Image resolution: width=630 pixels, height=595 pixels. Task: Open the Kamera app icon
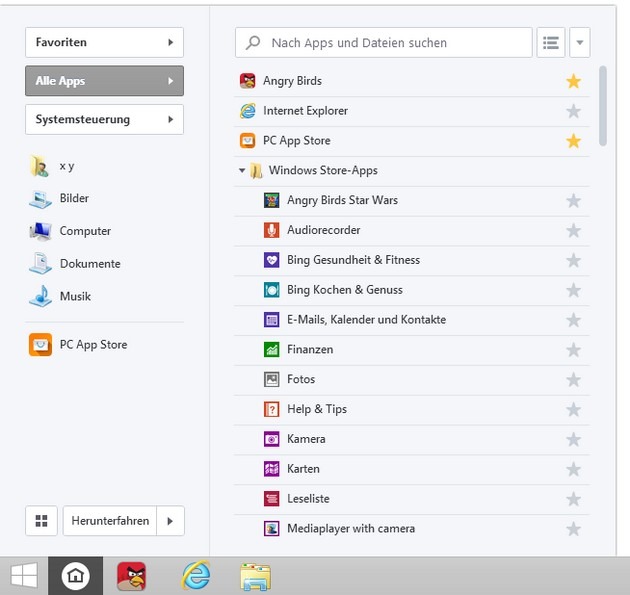tap(272, 439)
